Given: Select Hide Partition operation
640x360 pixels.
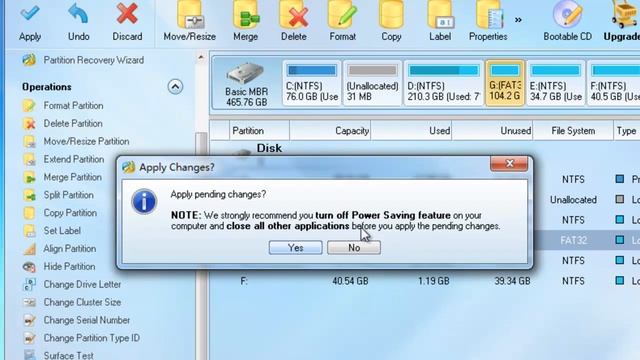Looking at the screenshot, I should coord(69,267).
